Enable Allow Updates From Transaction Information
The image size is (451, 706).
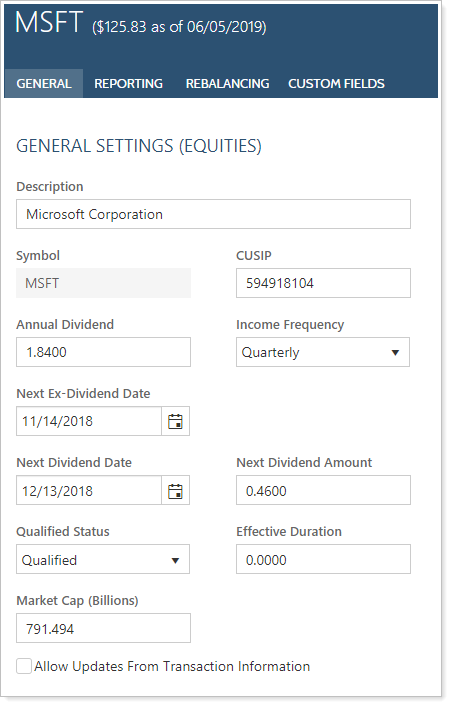coord(24,666)
